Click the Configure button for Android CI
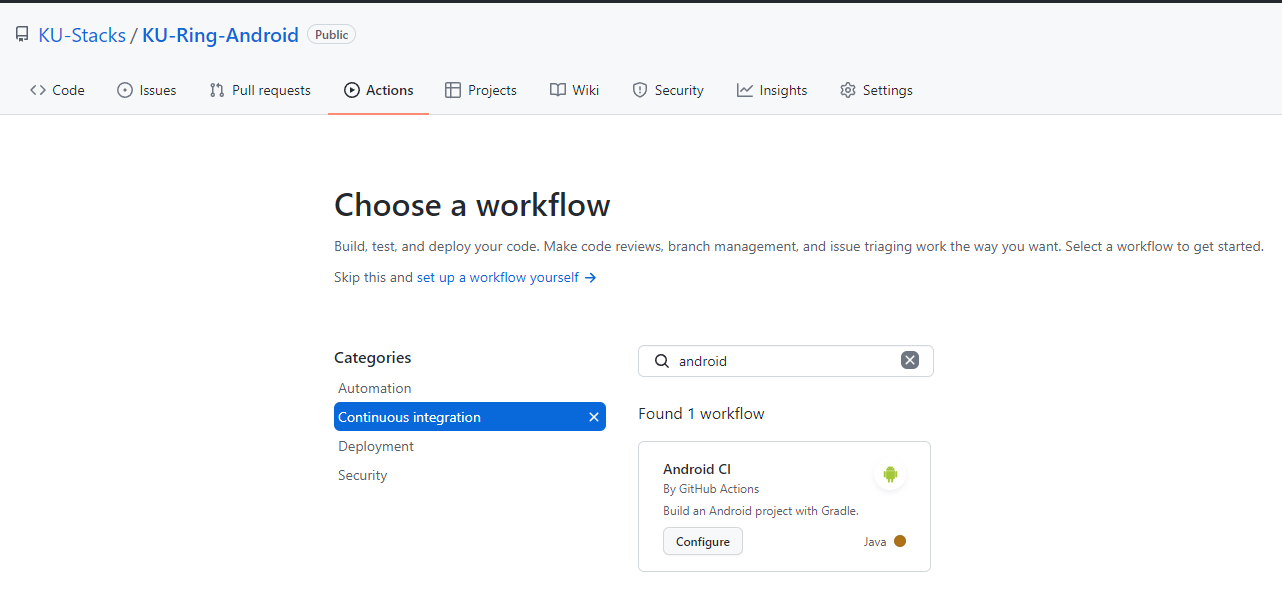1282x589 pixels. (703, 541)
